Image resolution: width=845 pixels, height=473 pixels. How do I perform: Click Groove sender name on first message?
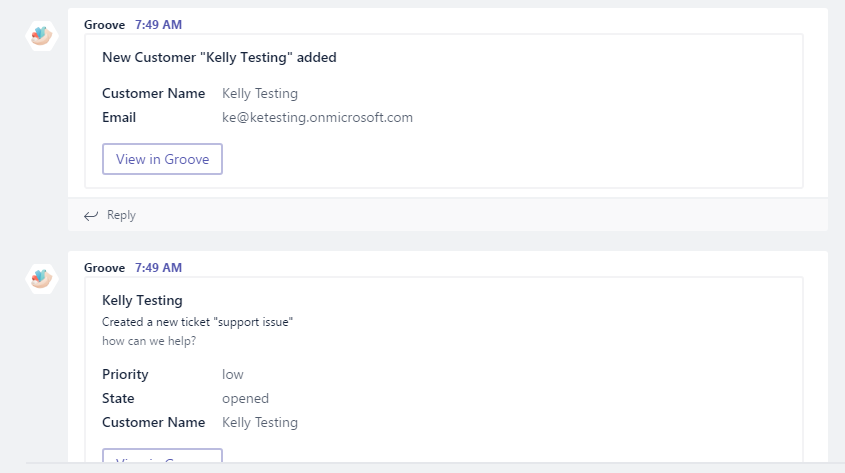105,25
